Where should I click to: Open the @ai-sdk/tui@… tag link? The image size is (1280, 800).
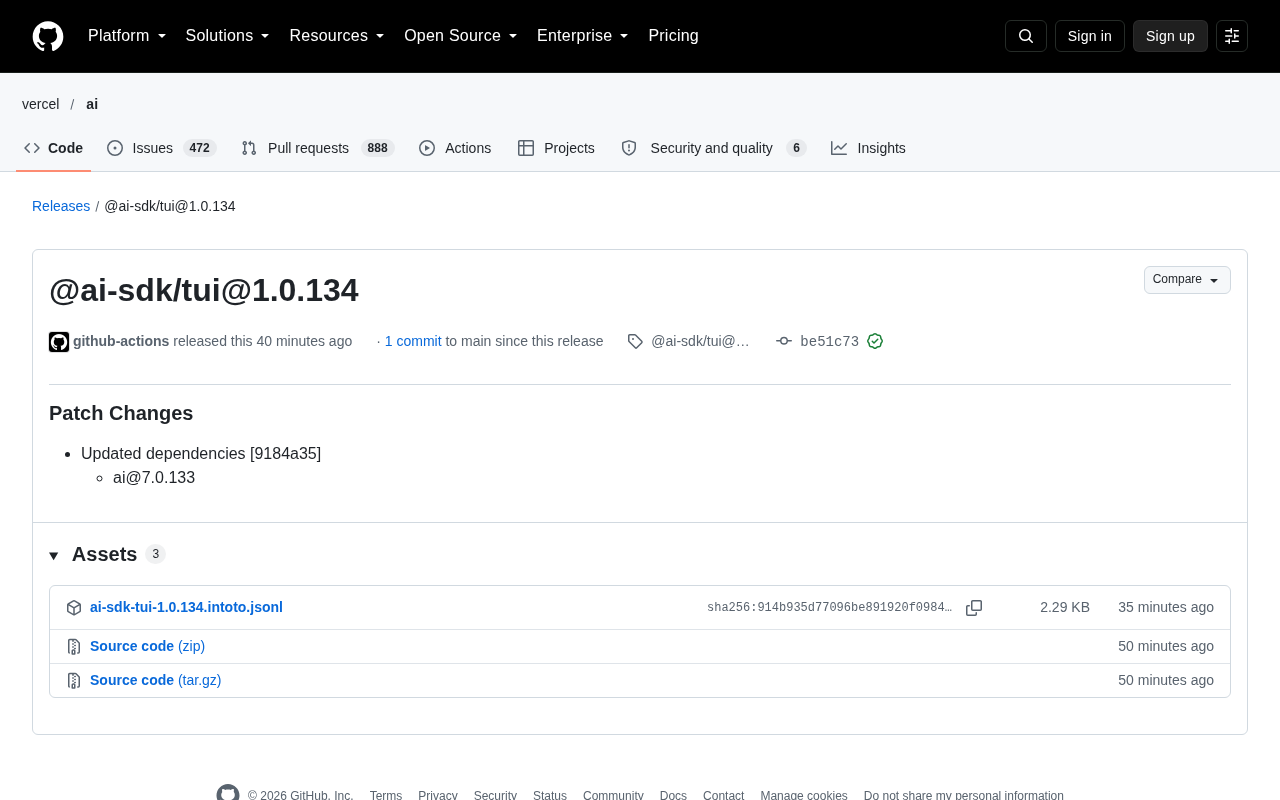[700, 341]
